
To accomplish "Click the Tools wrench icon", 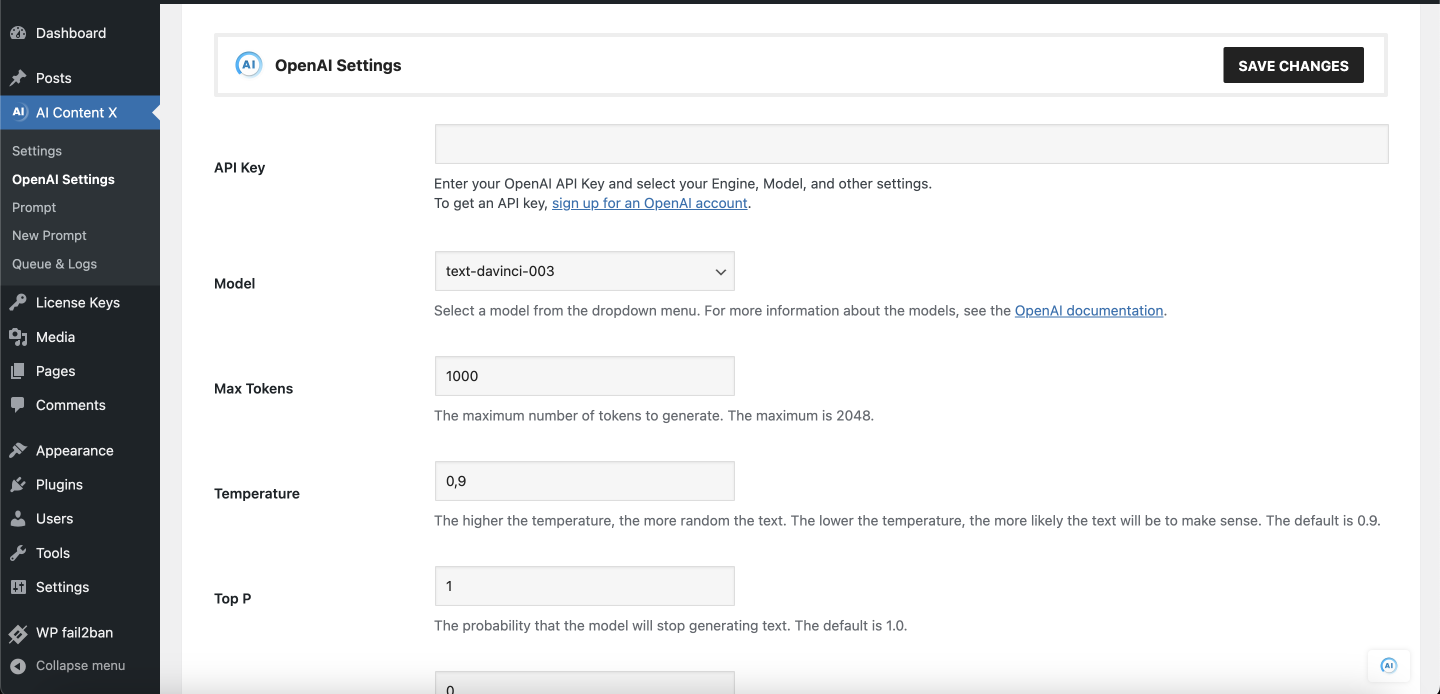I will pos(18,553).
